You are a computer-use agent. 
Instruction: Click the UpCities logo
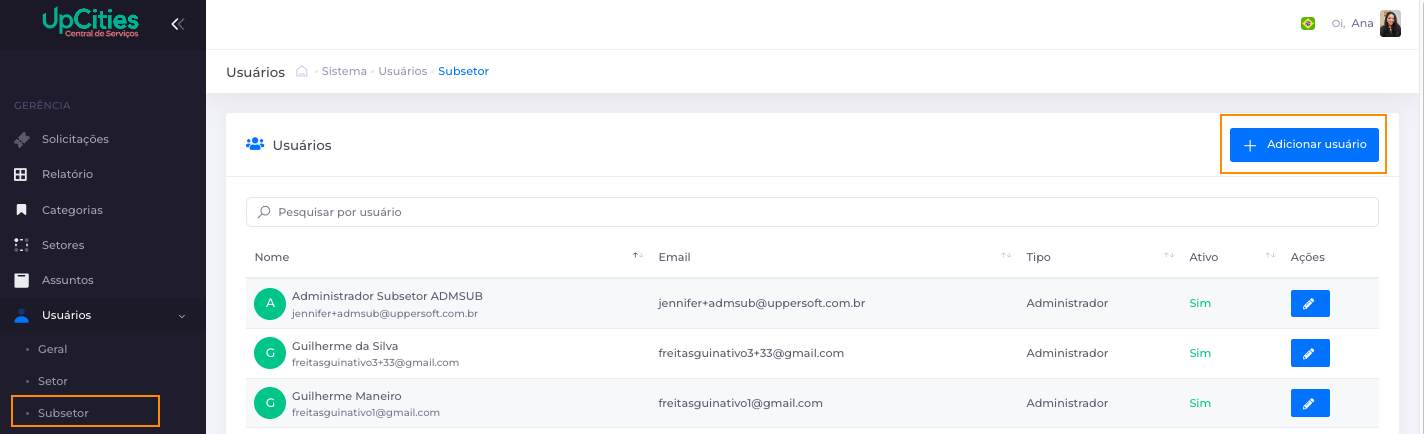90,23
